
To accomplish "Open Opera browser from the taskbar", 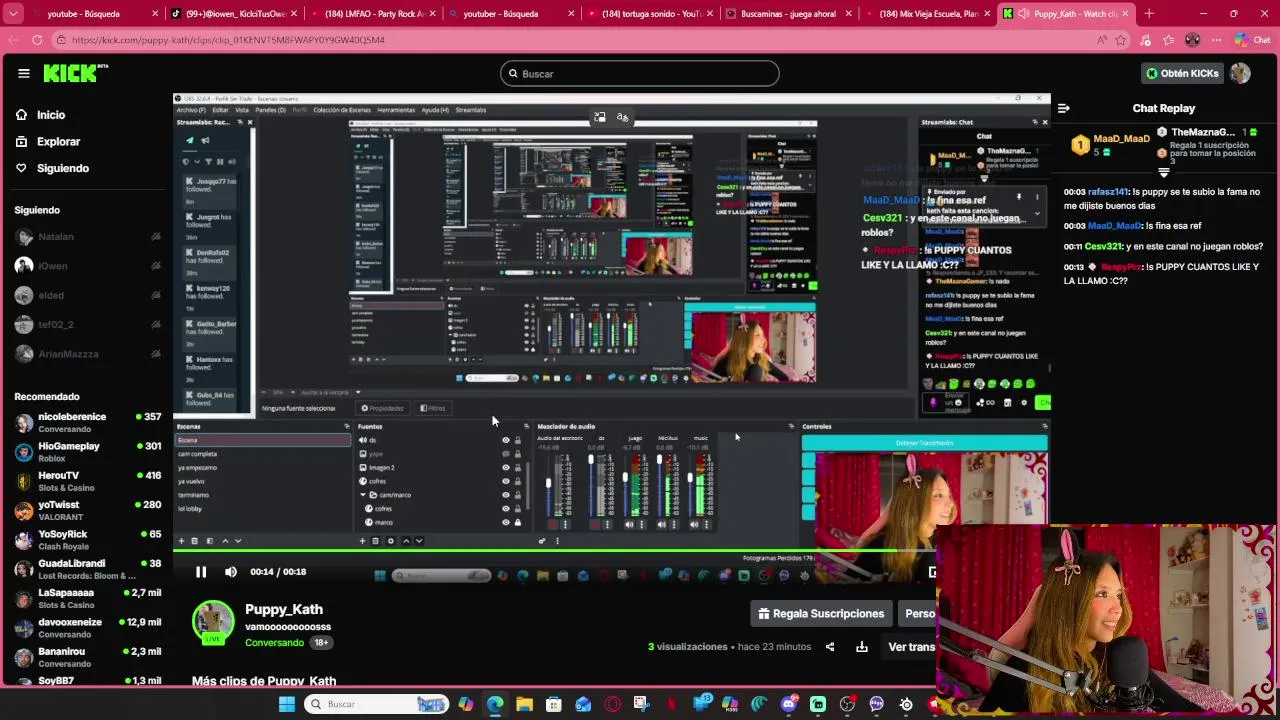I will click(x=612, y=704).
